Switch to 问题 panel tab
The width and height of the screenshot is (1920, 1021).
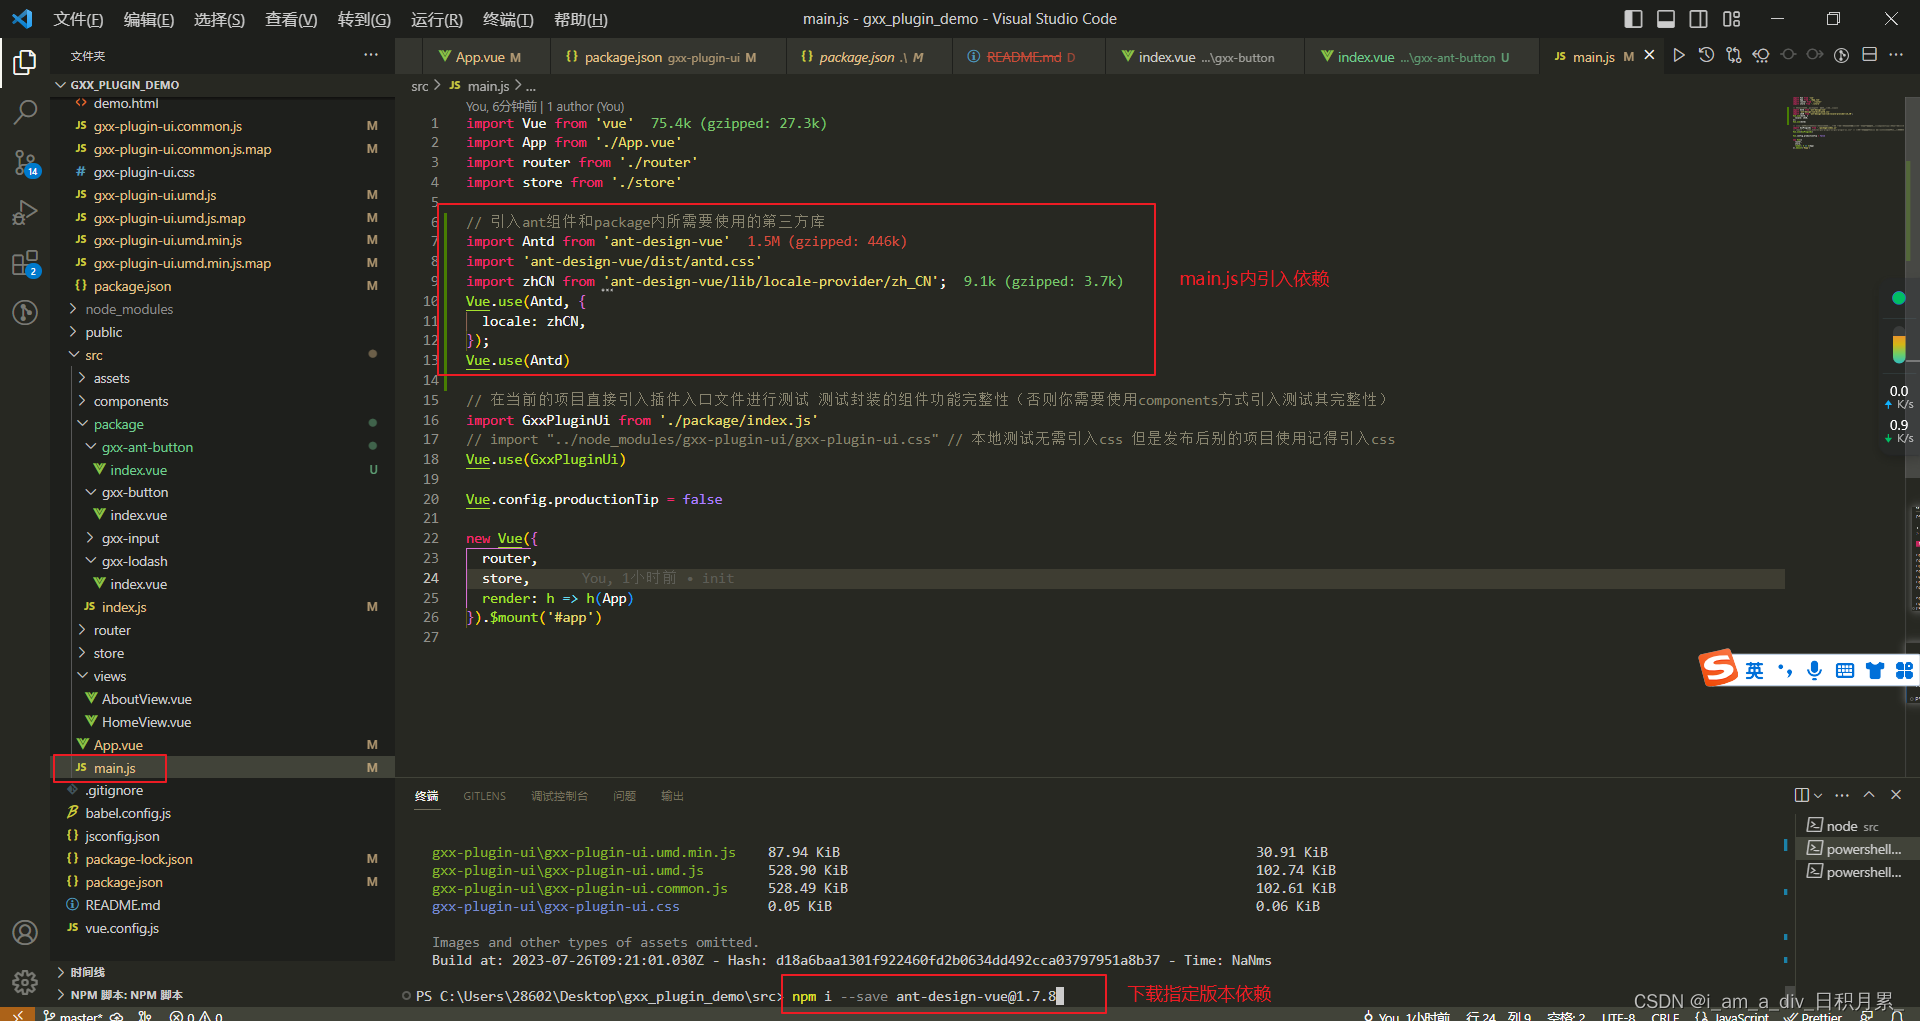click(624, 796)
